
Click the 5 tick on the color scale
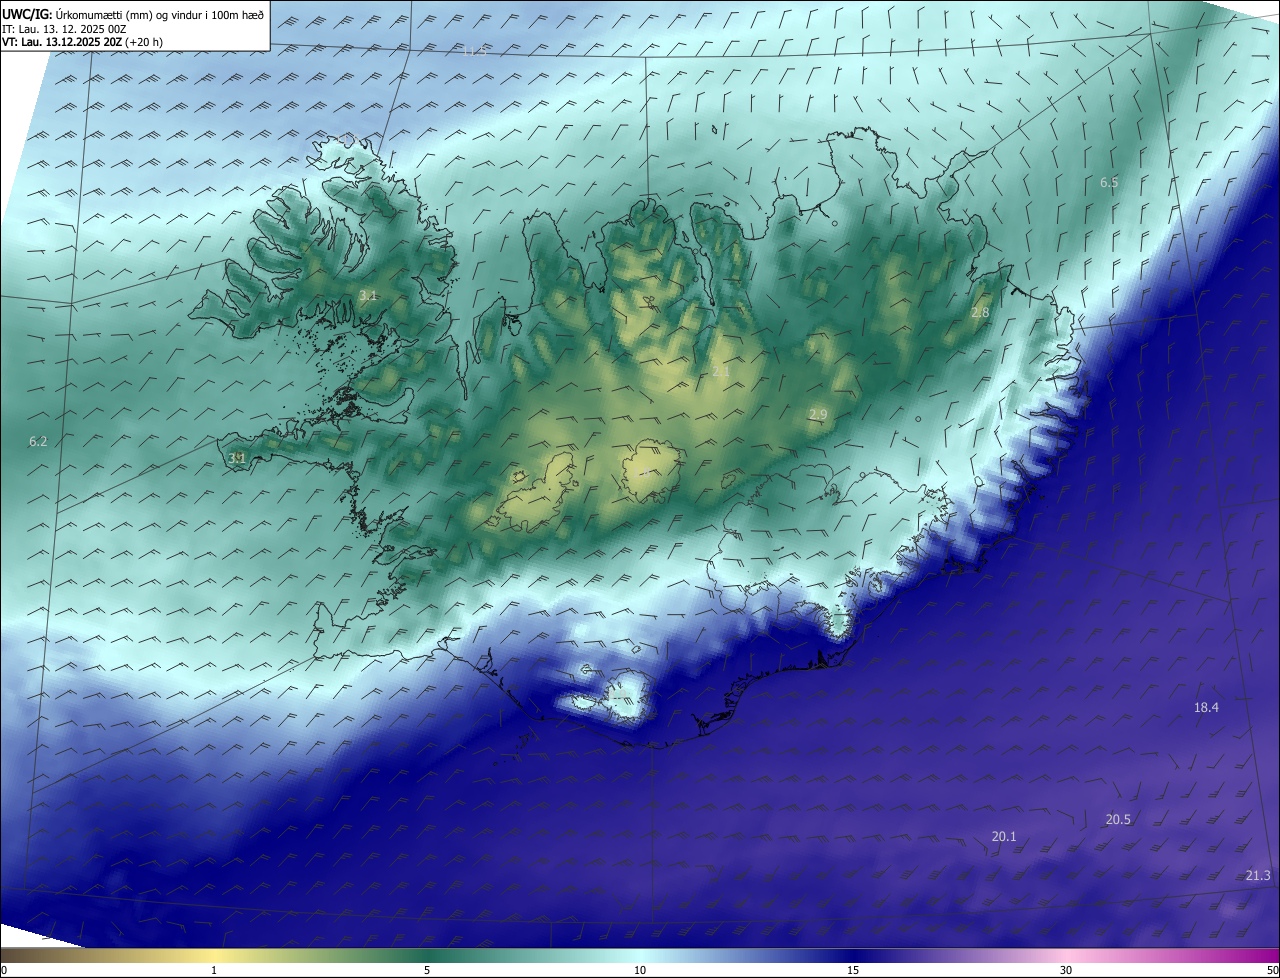point(427,970)
